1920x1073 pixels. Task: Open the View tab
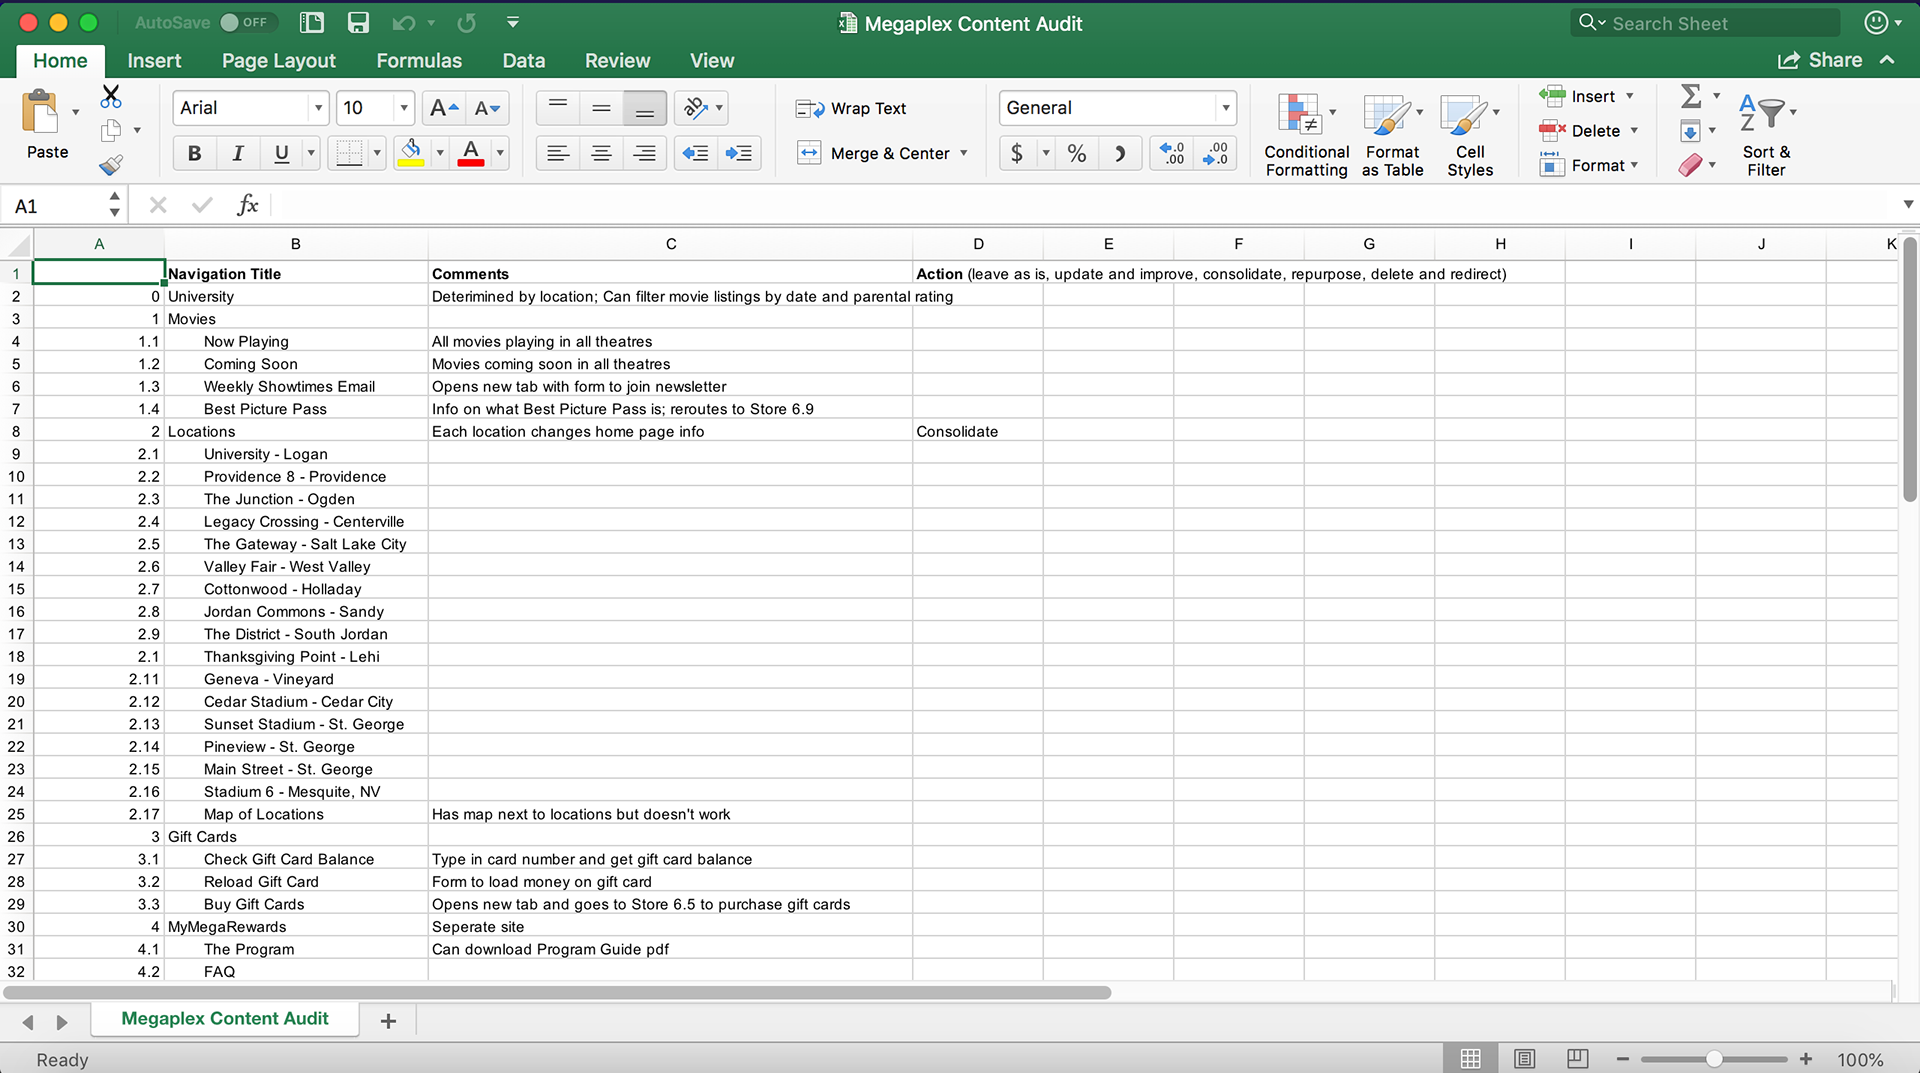pos(712,60)
